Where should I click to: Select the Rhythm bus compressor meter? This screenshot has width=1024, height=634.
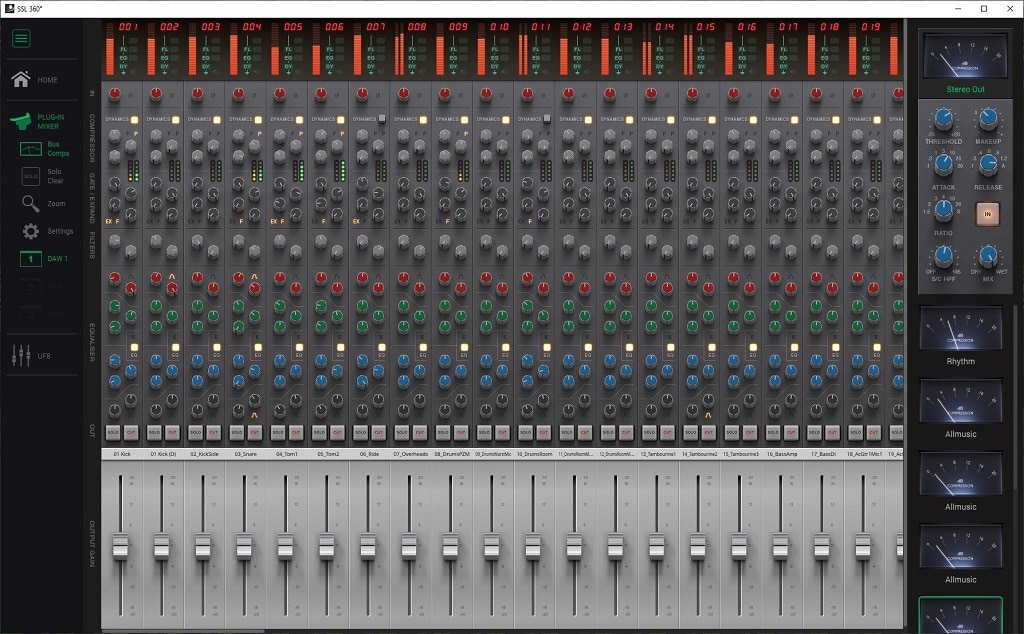point(961,330)
